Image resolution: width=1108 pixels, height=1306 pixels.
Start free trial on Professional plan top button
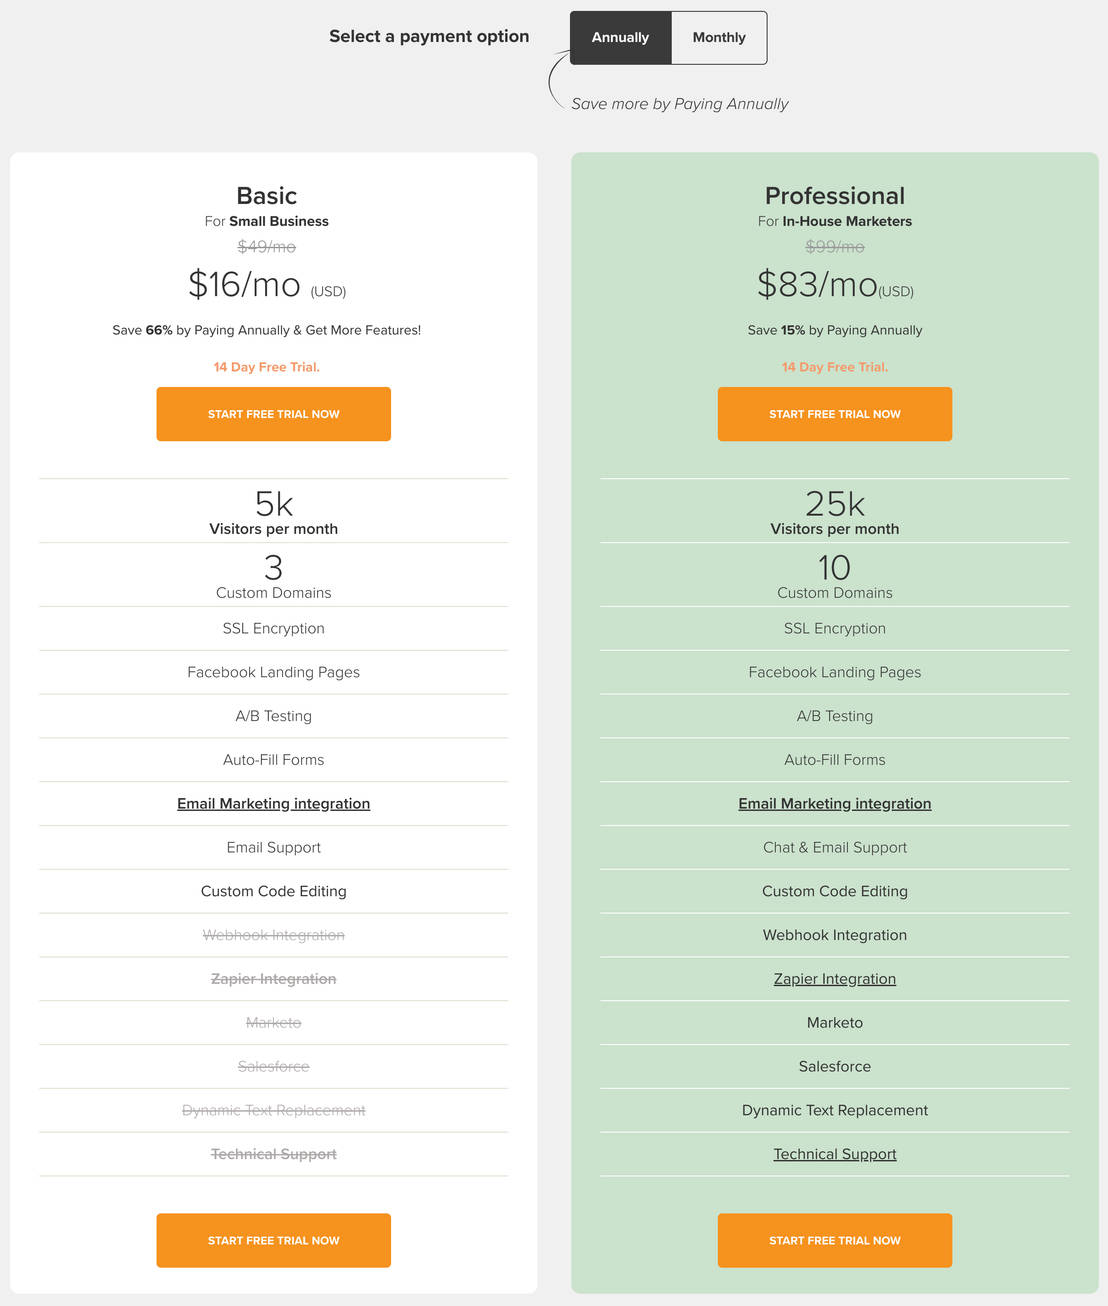(x=834, y=414)
